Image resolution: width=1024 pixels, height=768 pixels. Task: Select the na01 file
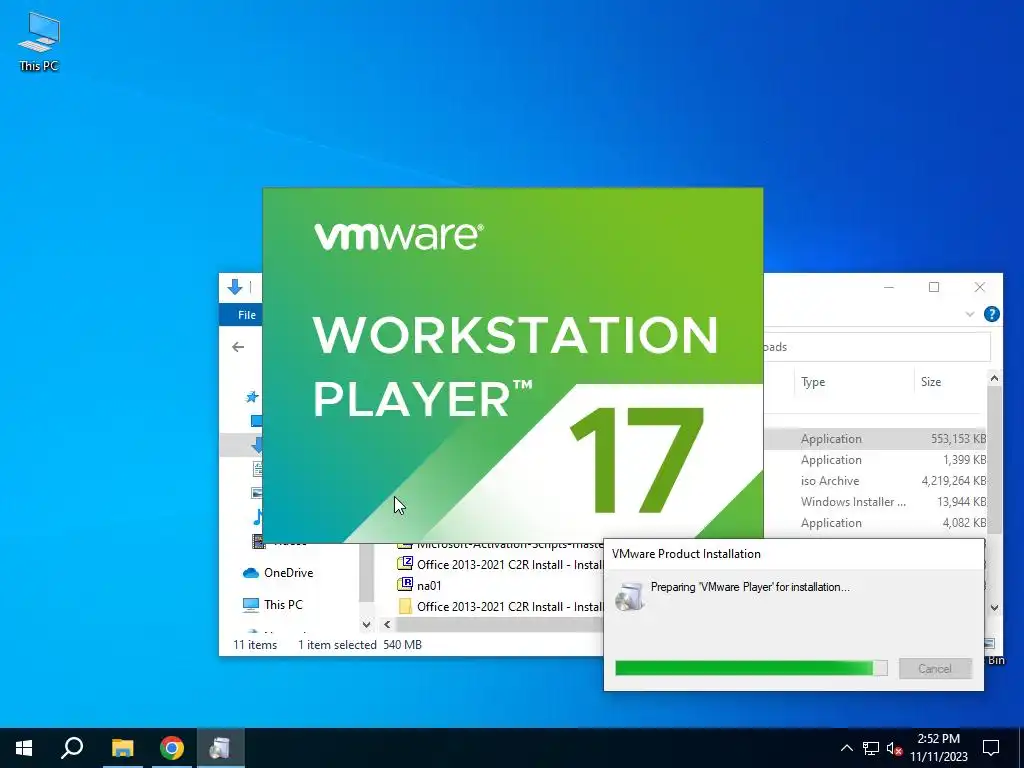428,586
